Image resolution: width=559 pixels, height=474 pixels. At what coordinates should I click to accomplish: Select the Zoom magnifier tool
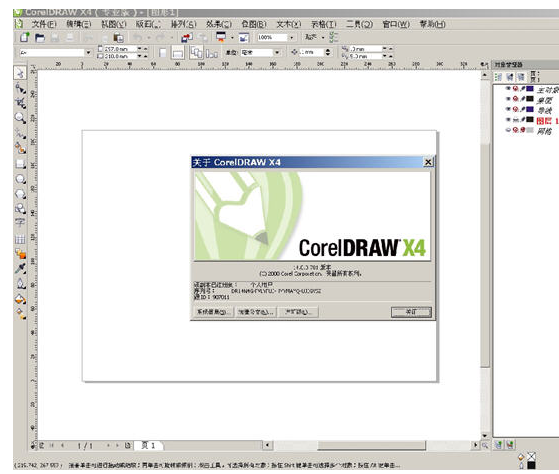pyautogui.click(x=20, y=118)
